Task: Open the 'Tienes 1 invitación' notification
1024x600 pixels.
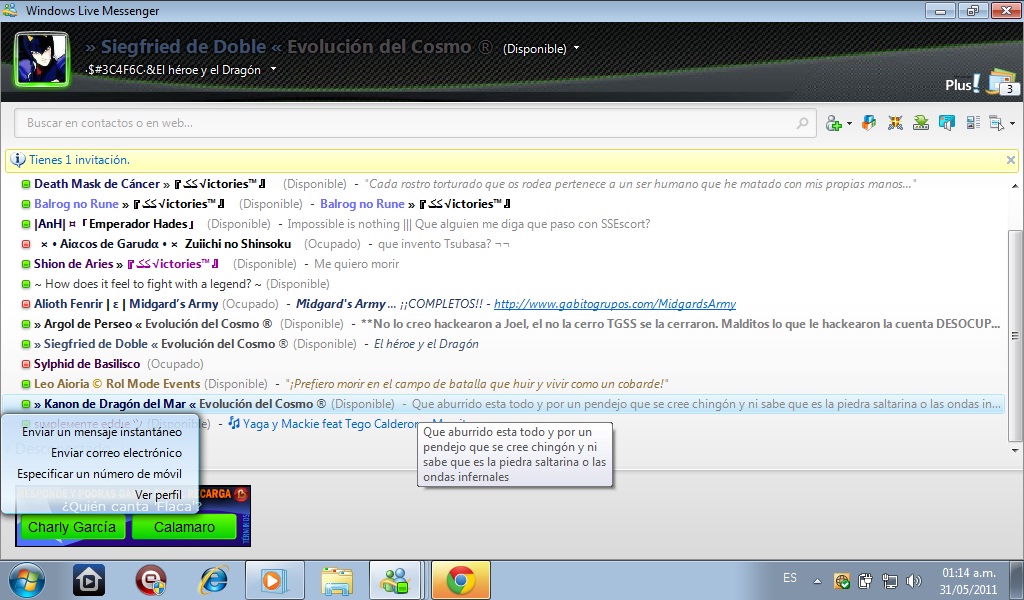Action: click(x=79, y=160)
